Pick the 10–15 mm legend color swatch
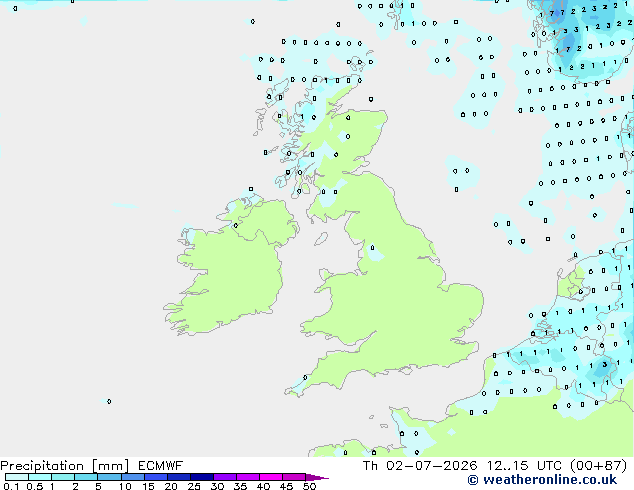This screenshot has height=490, width=634. [132, 477]
